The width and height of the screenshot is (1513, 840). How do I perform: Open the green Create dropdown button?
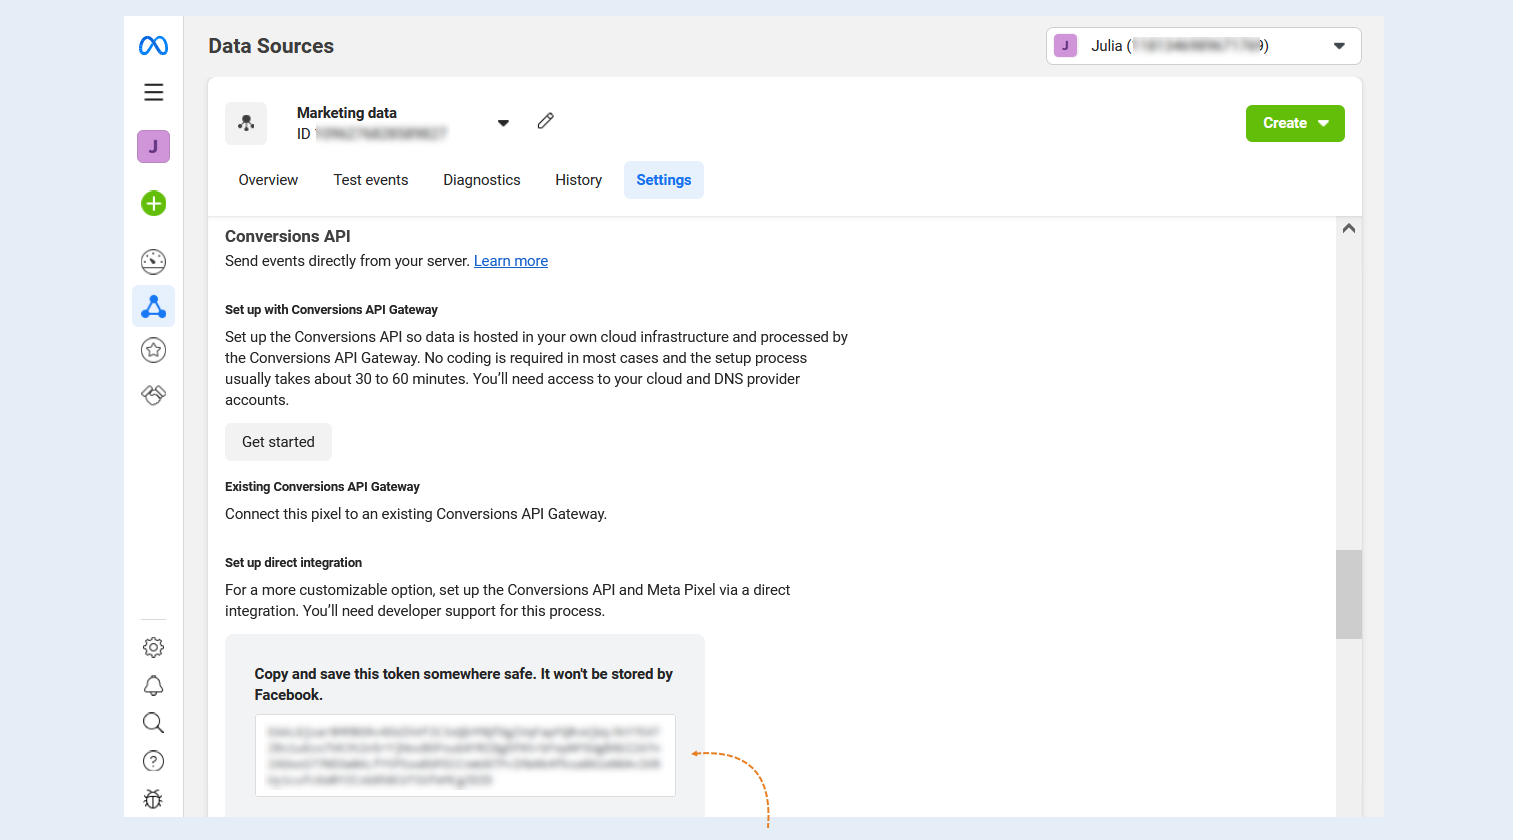click(1295, 123)
